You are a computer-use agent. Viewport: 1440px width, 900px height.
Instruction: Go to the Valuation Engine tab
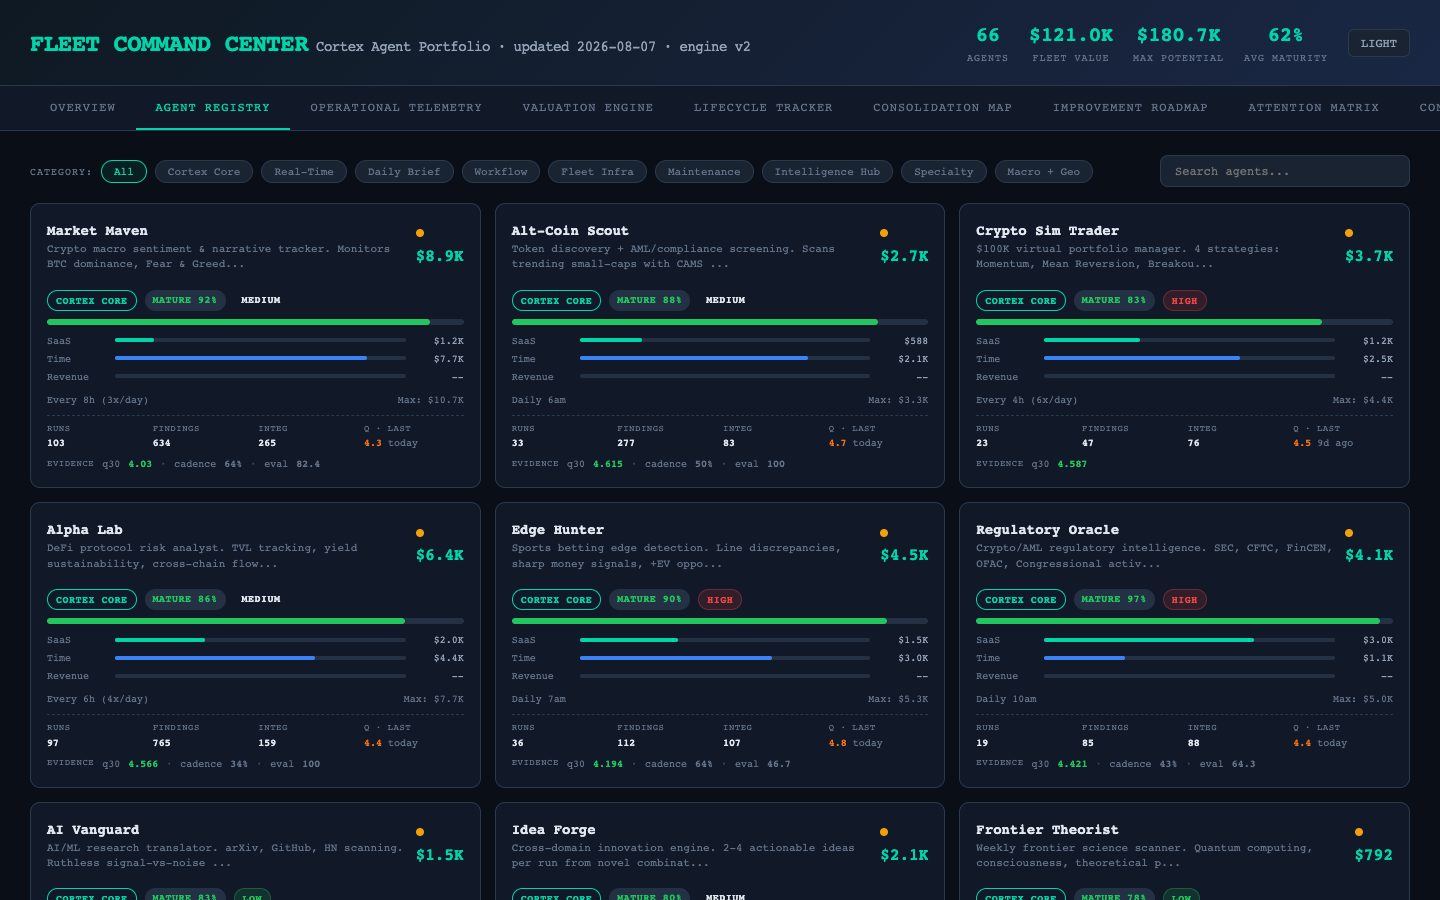point(588,108)
